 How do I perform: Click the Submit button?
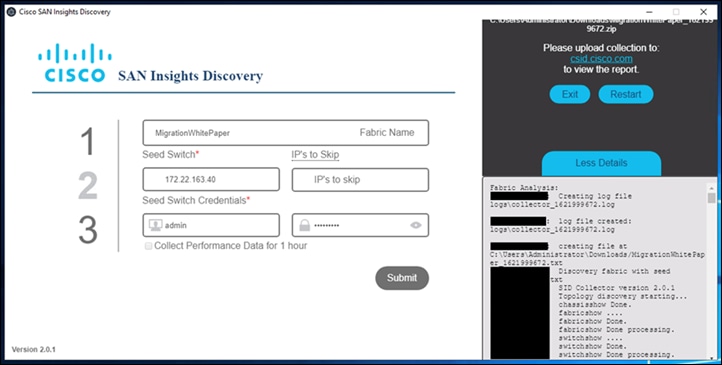pos(402,278)
